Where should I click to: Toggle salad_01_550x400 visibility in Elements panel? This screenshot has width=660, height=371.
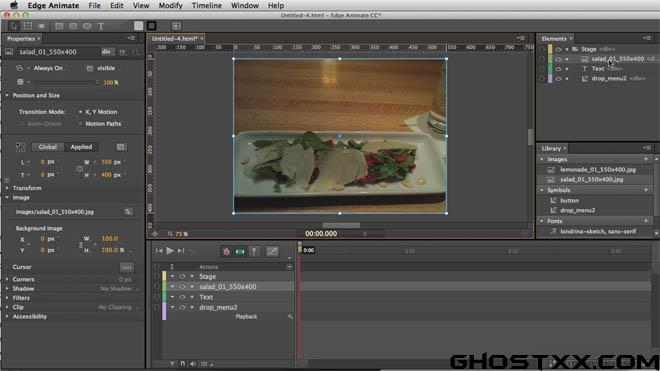559,59
